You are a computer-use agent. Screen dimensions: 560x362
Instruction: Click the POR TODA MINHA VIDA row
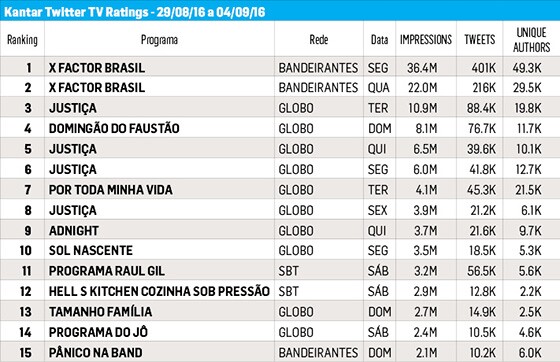pyautogui.click(x=280, y=190)
